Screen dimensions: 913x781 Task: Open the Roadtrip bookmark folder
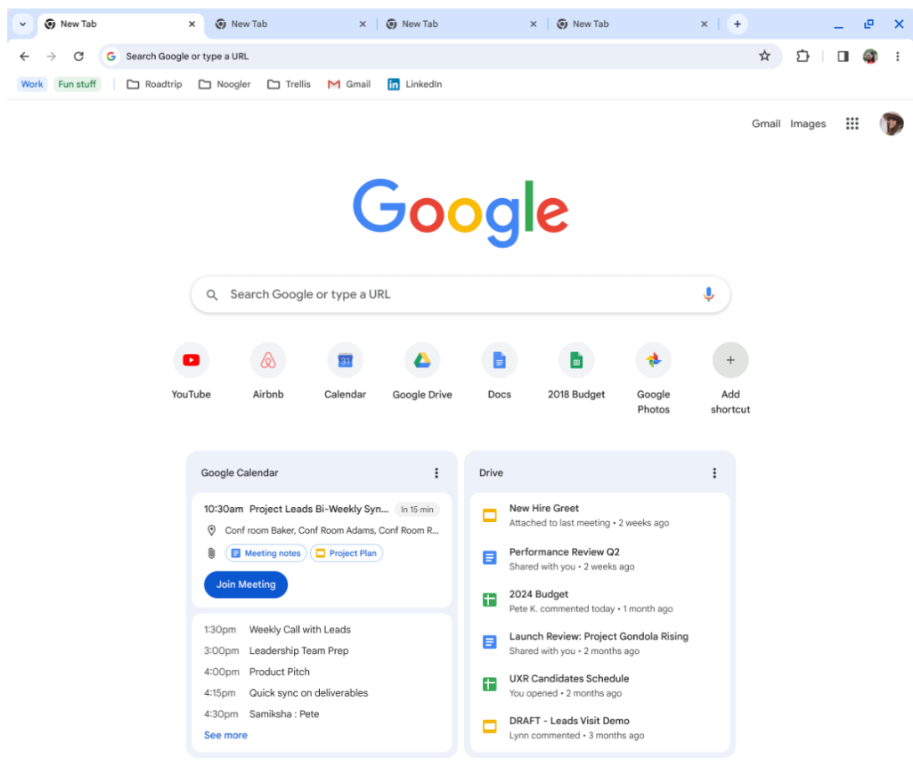tap(154, 84)
